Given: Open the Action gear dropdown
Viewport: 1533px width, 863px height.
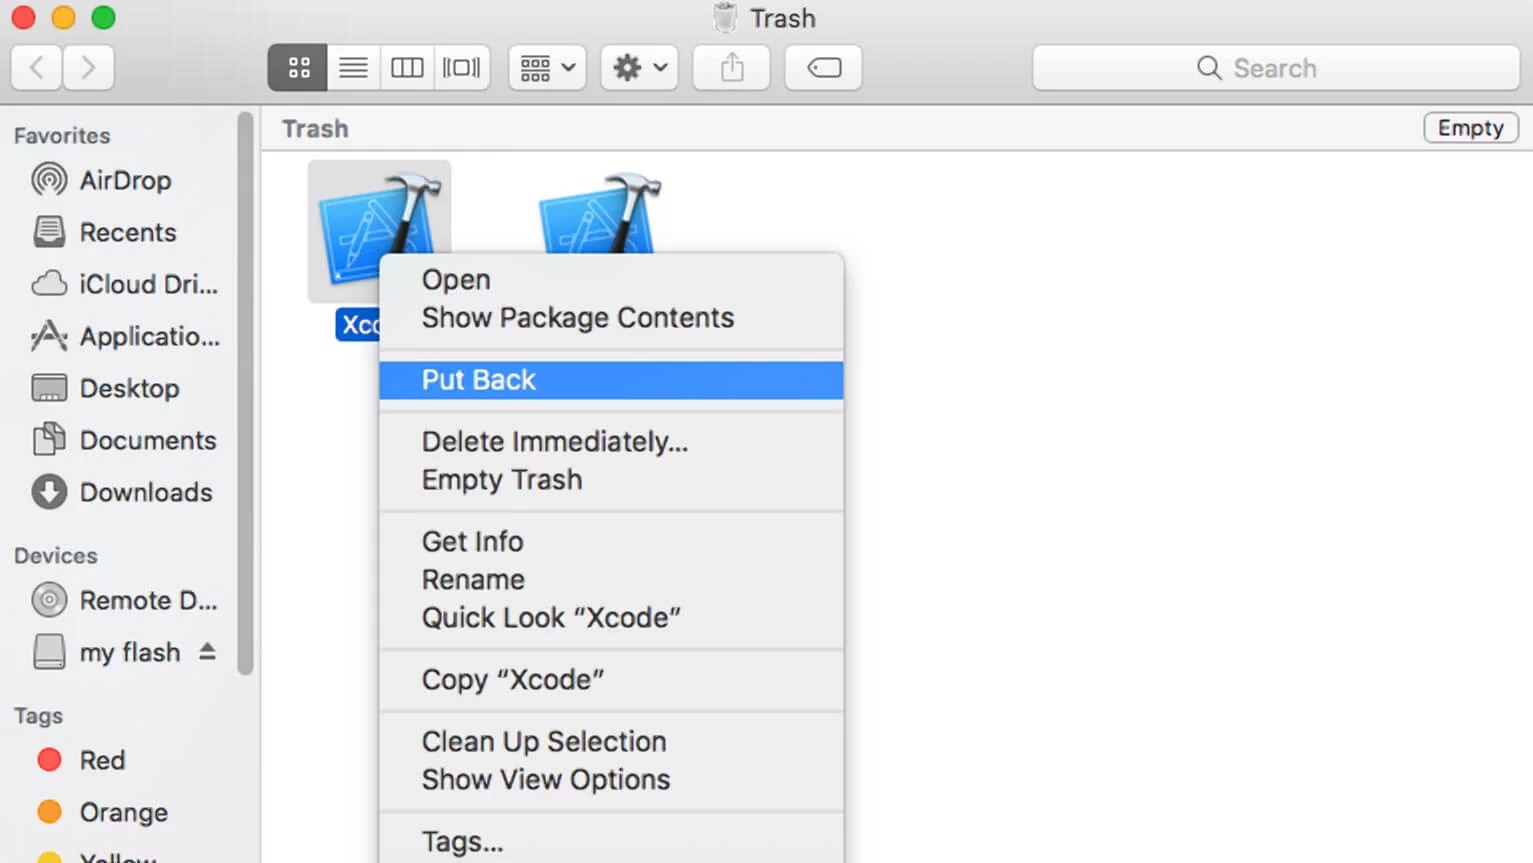Looking at the screenshot, I should [638, 67].
